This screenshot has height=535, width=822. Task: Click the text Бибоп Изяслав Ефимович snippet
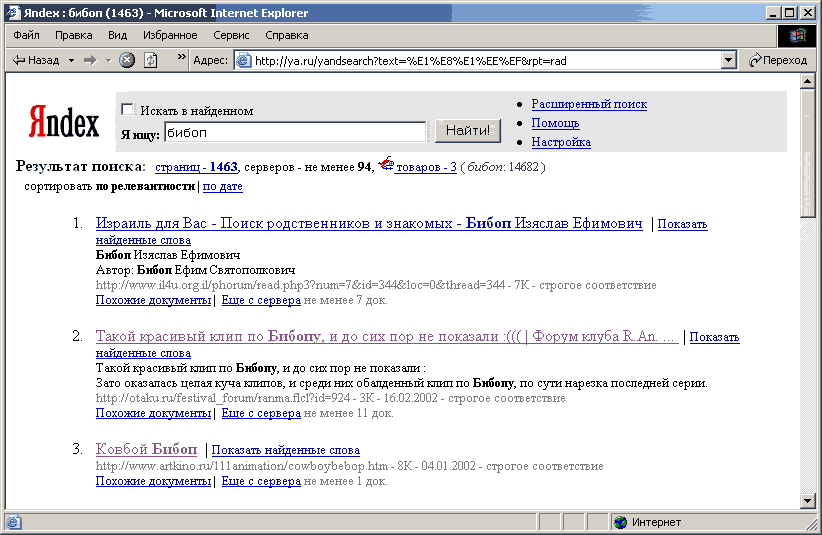(168, 255)
